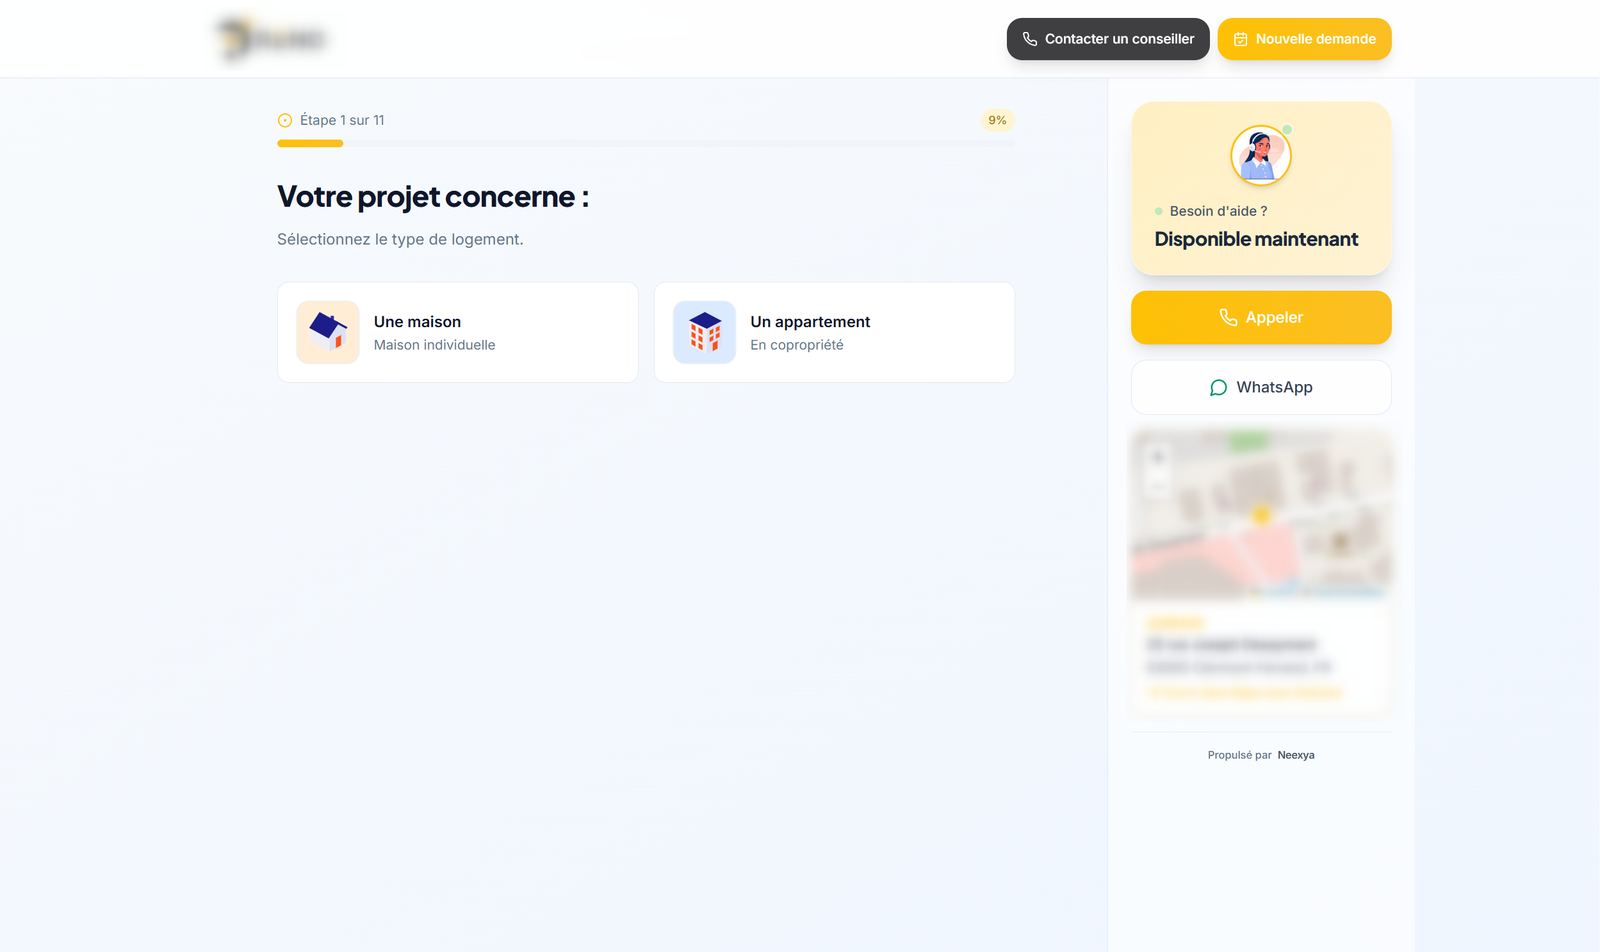1600x952 pixels.
Task: Open the WhatsApp chat button
Action: (1261, 387)
